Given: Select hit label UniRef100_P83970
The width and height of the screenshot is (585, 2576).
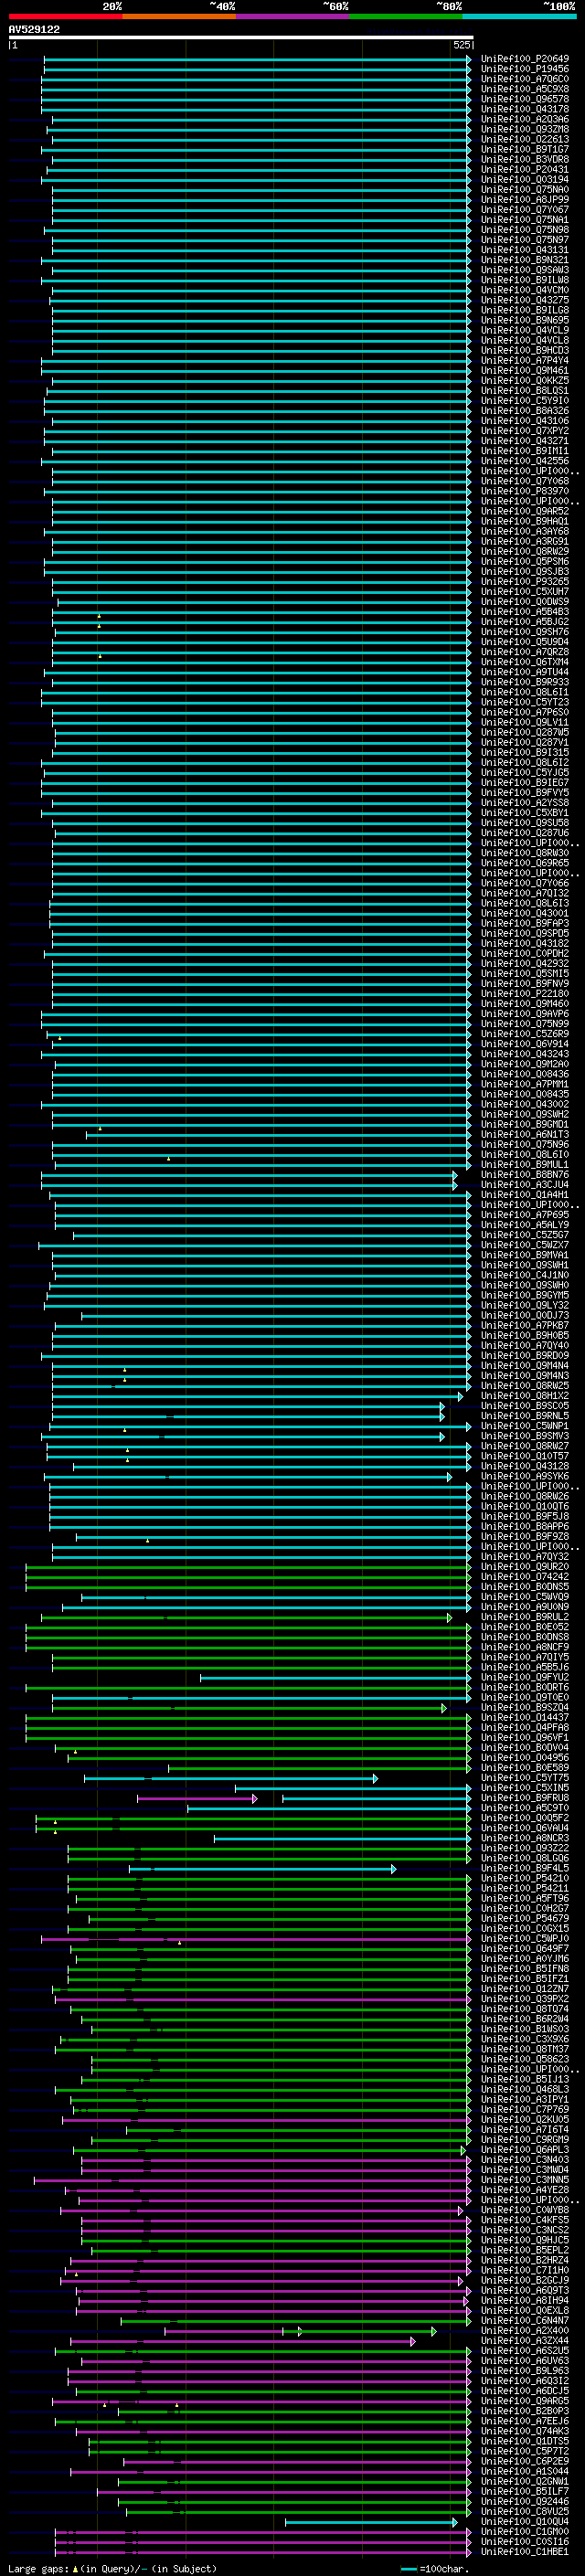Looking at the screenshot, I should pyautogui.click(x=525, y=491).
